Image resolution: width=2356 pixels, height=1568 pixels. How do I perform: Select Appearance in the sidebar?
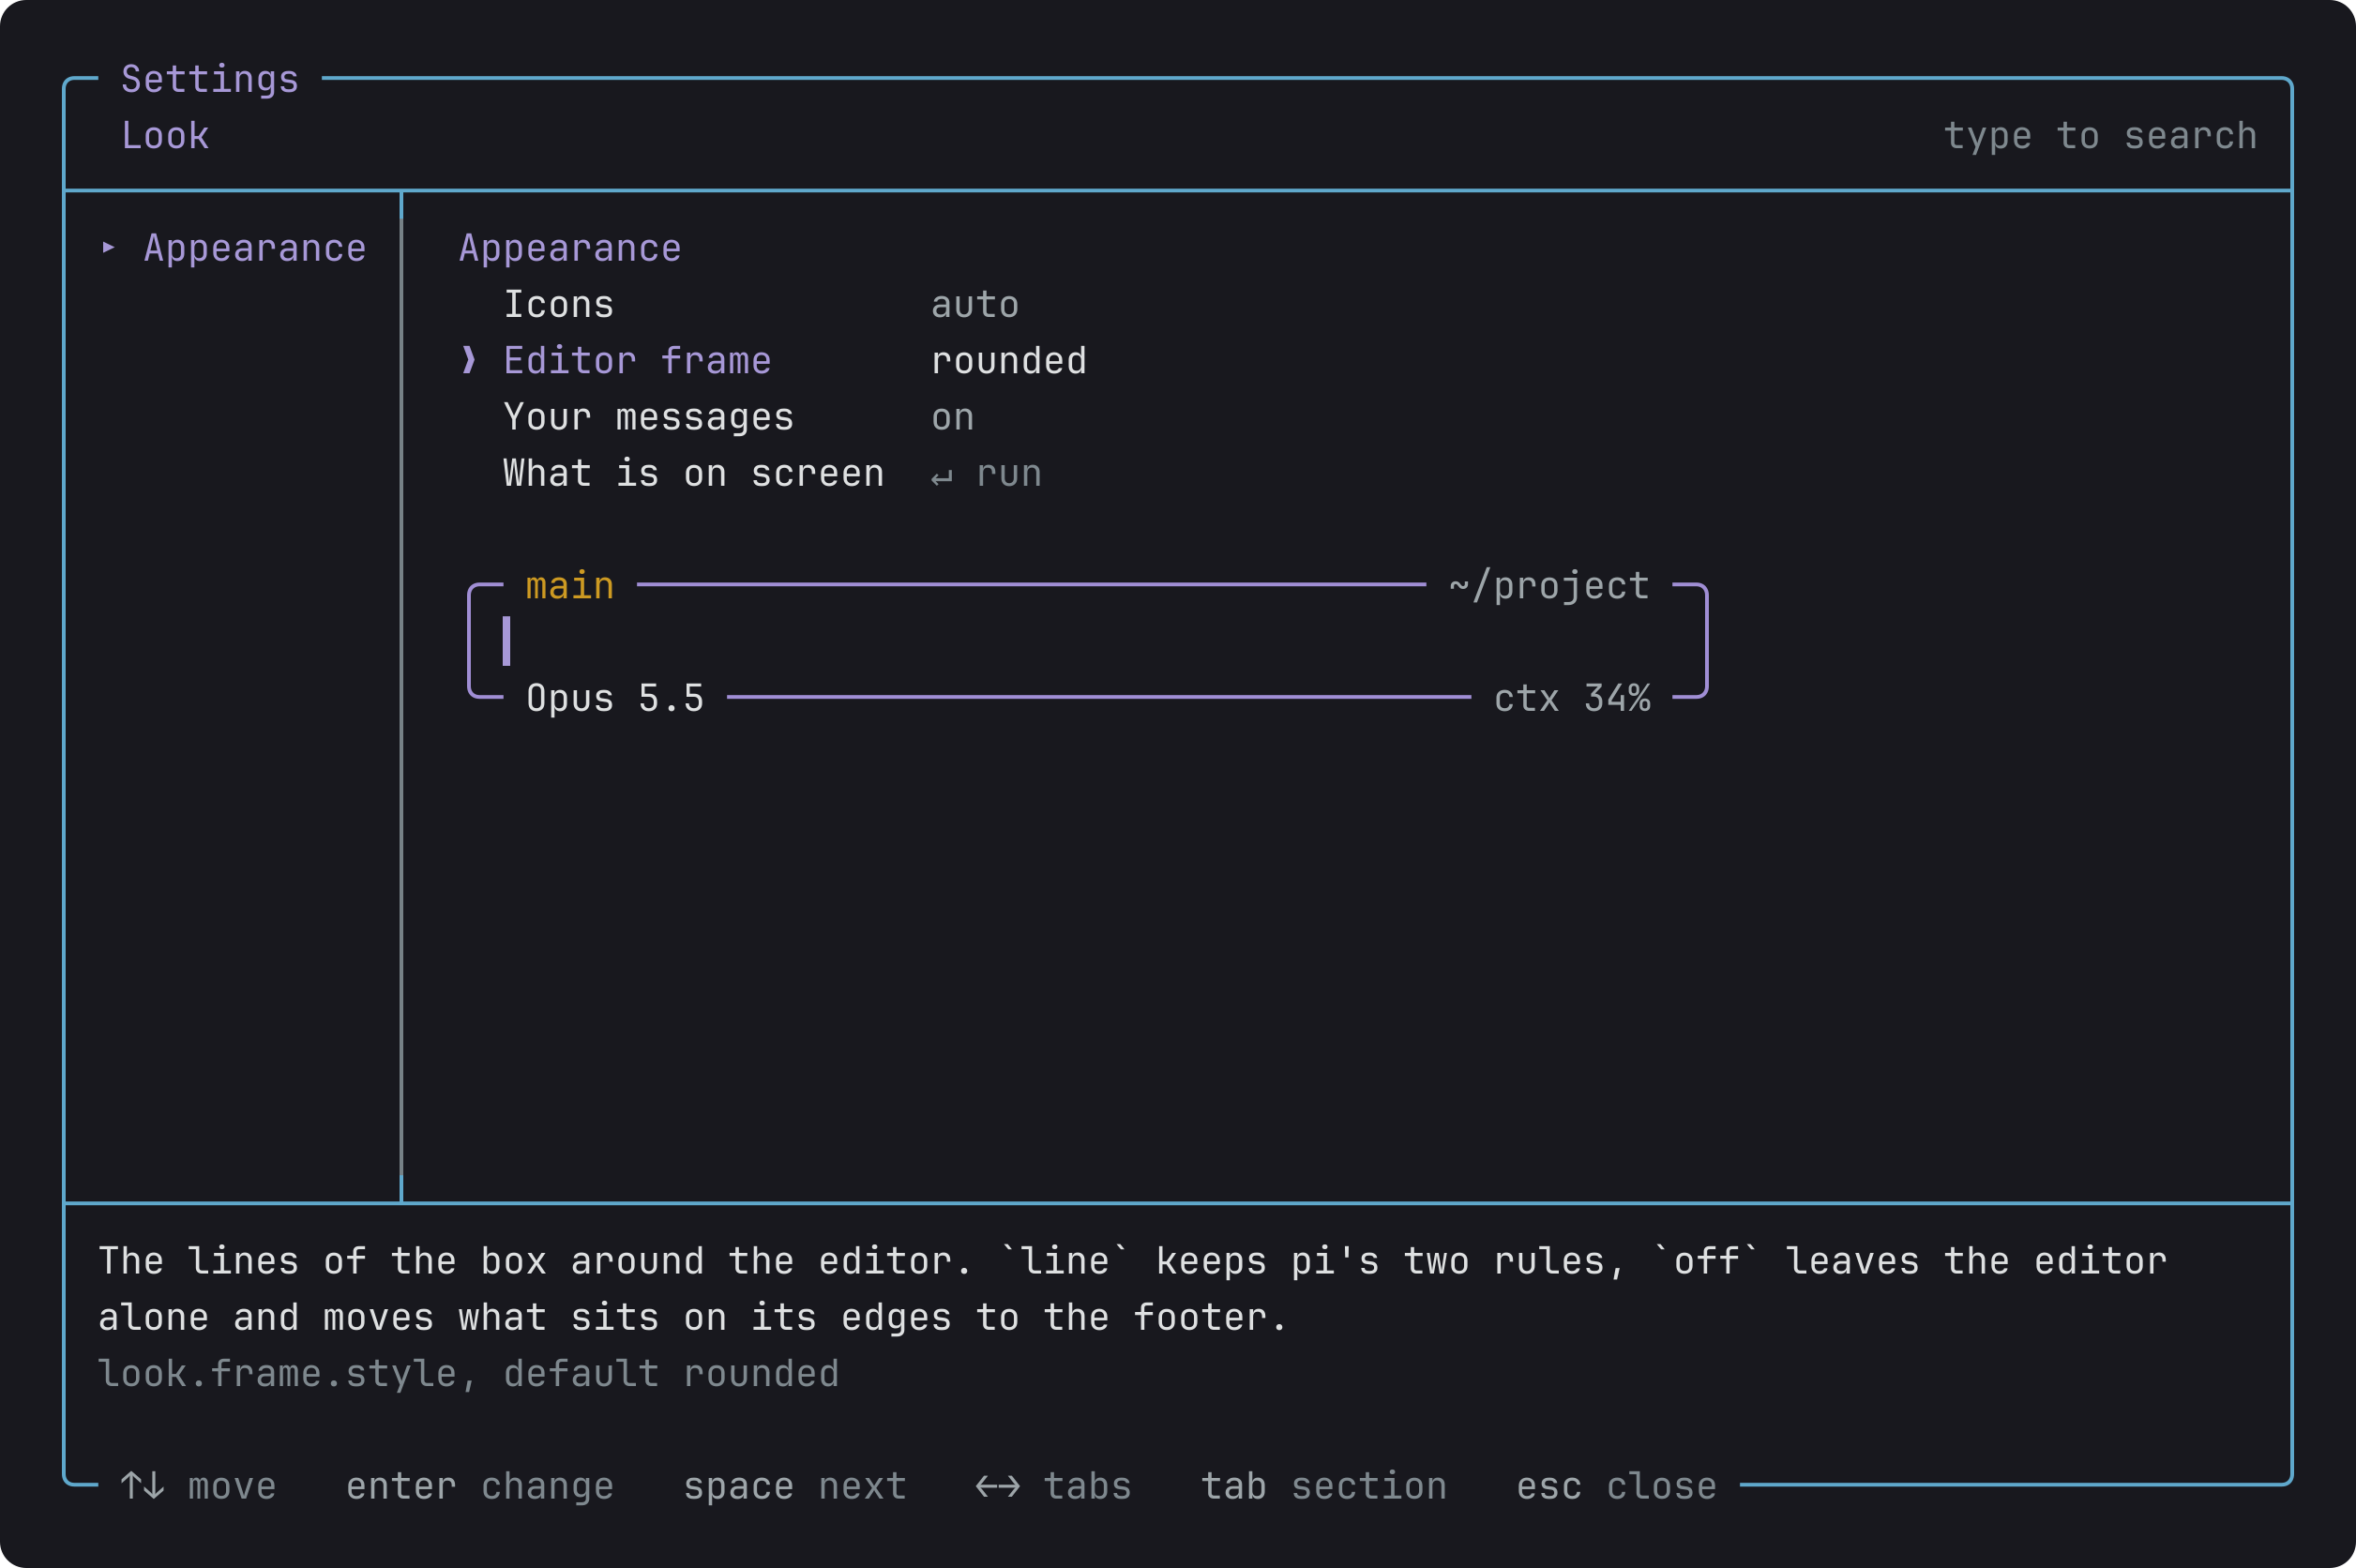(x=255, y=248)
